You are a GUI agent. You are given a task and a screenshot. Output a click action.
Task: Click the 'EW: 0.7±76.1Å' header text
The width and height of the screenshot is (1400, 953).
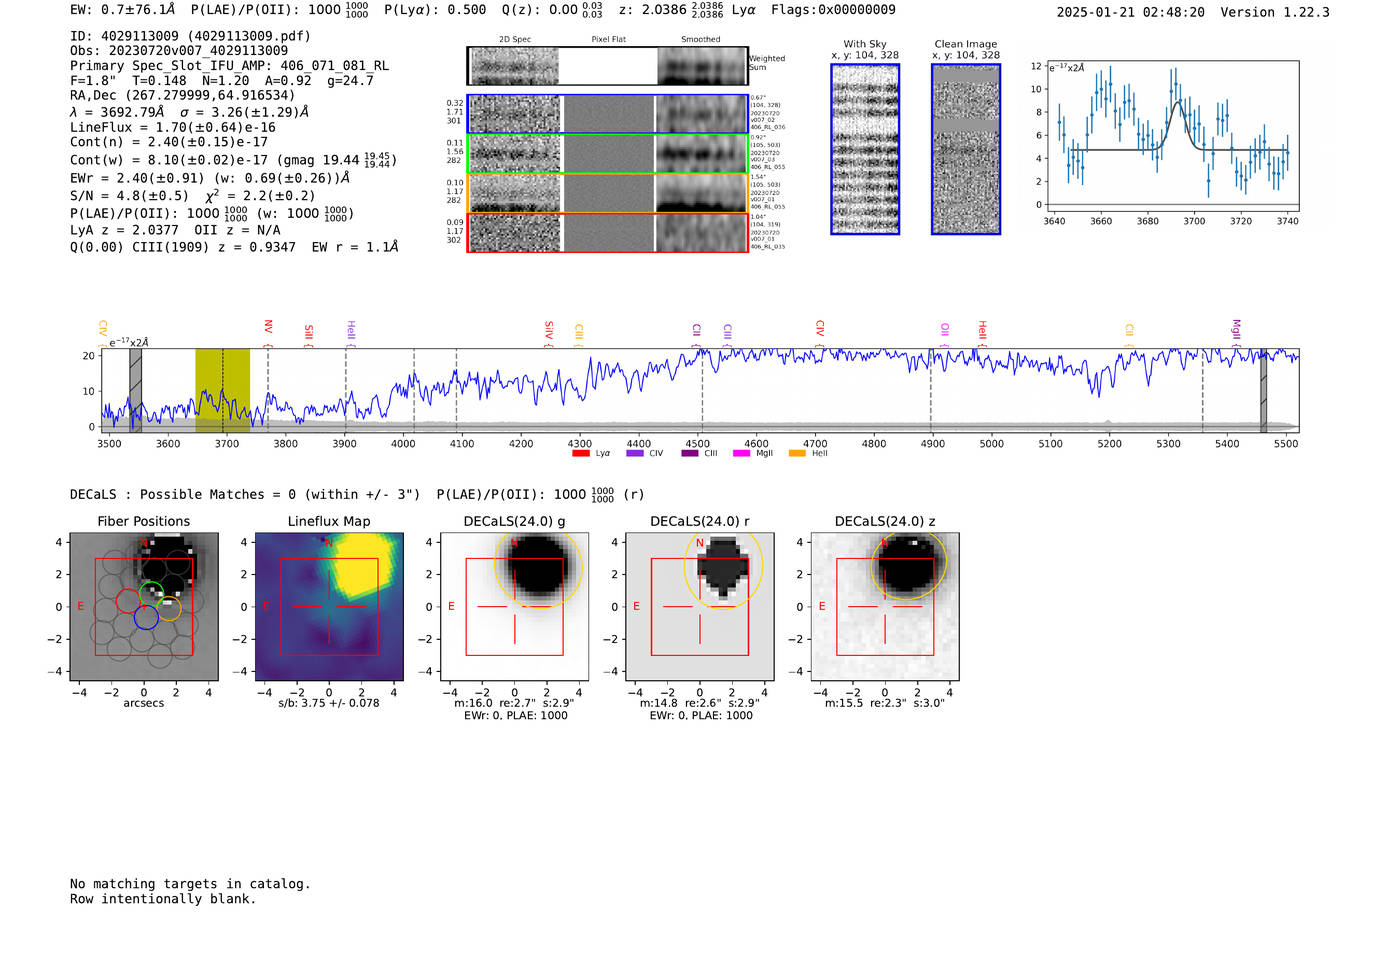[122, 10]
